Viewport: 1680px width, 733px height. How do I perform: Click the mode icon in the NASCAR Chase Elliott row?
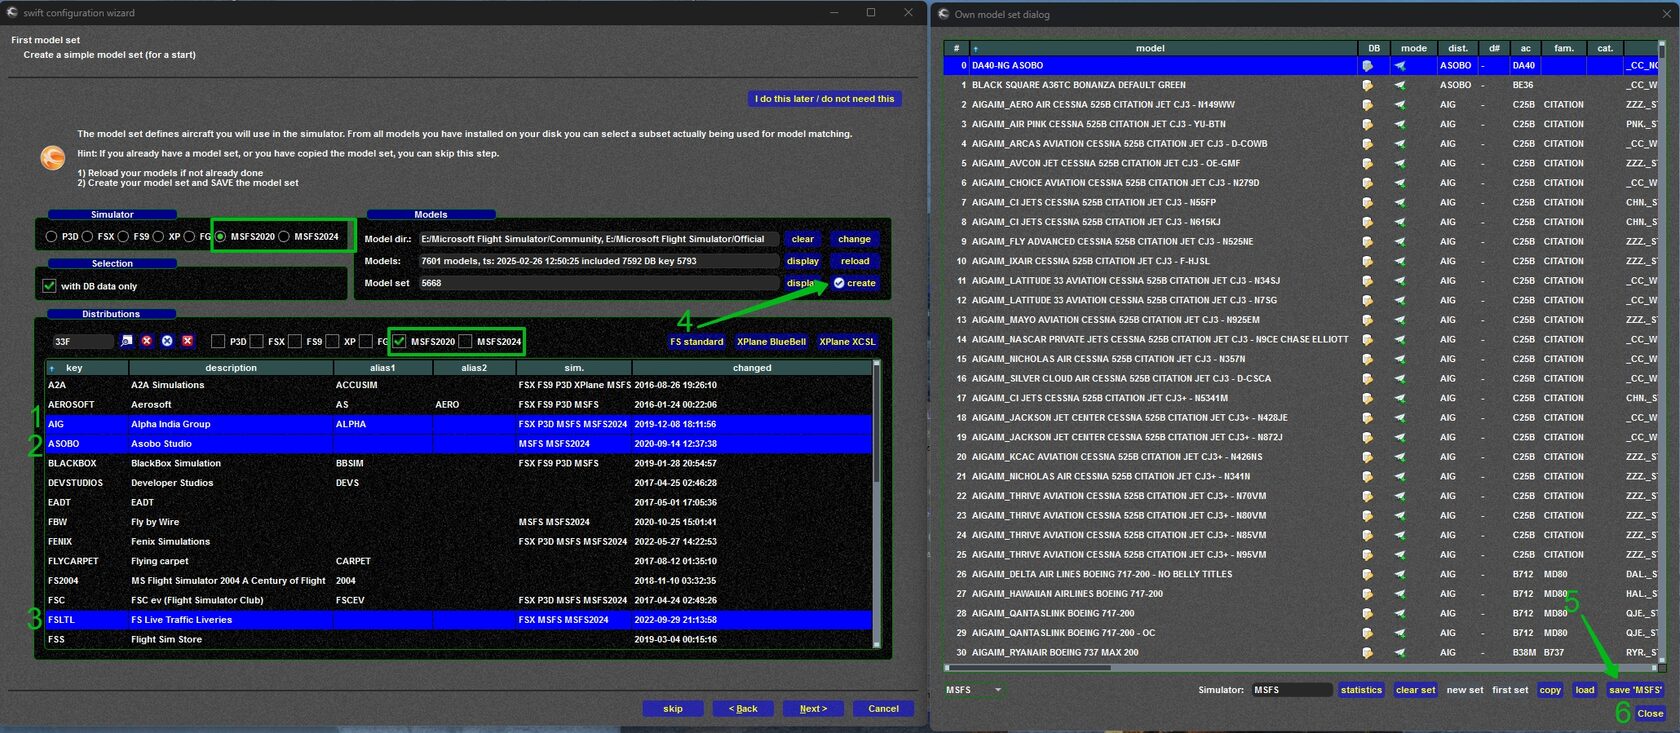pos(1400,340)
